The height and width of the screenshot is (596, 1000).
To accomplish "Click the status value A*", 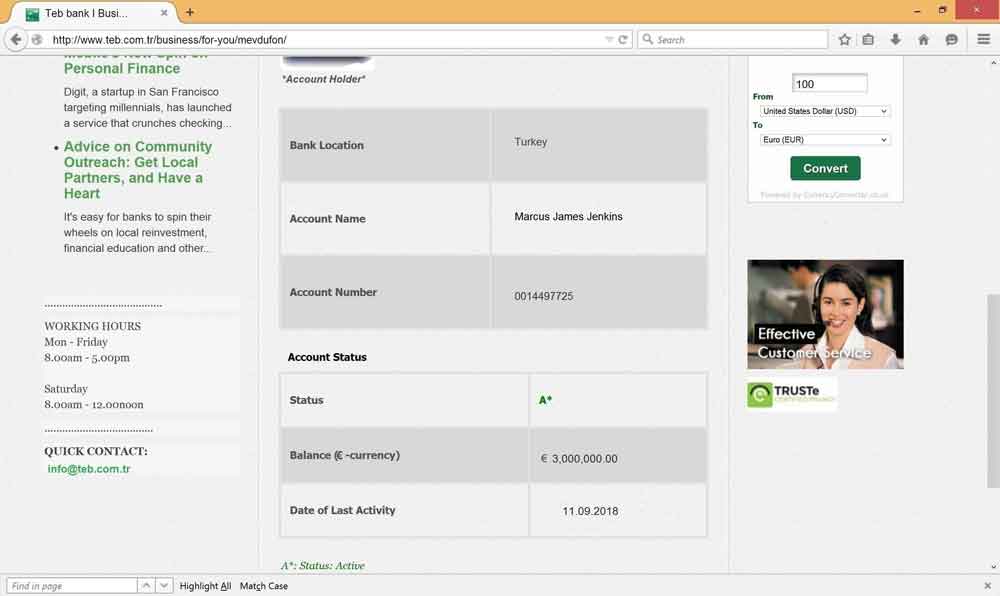I will coord(545,400).
